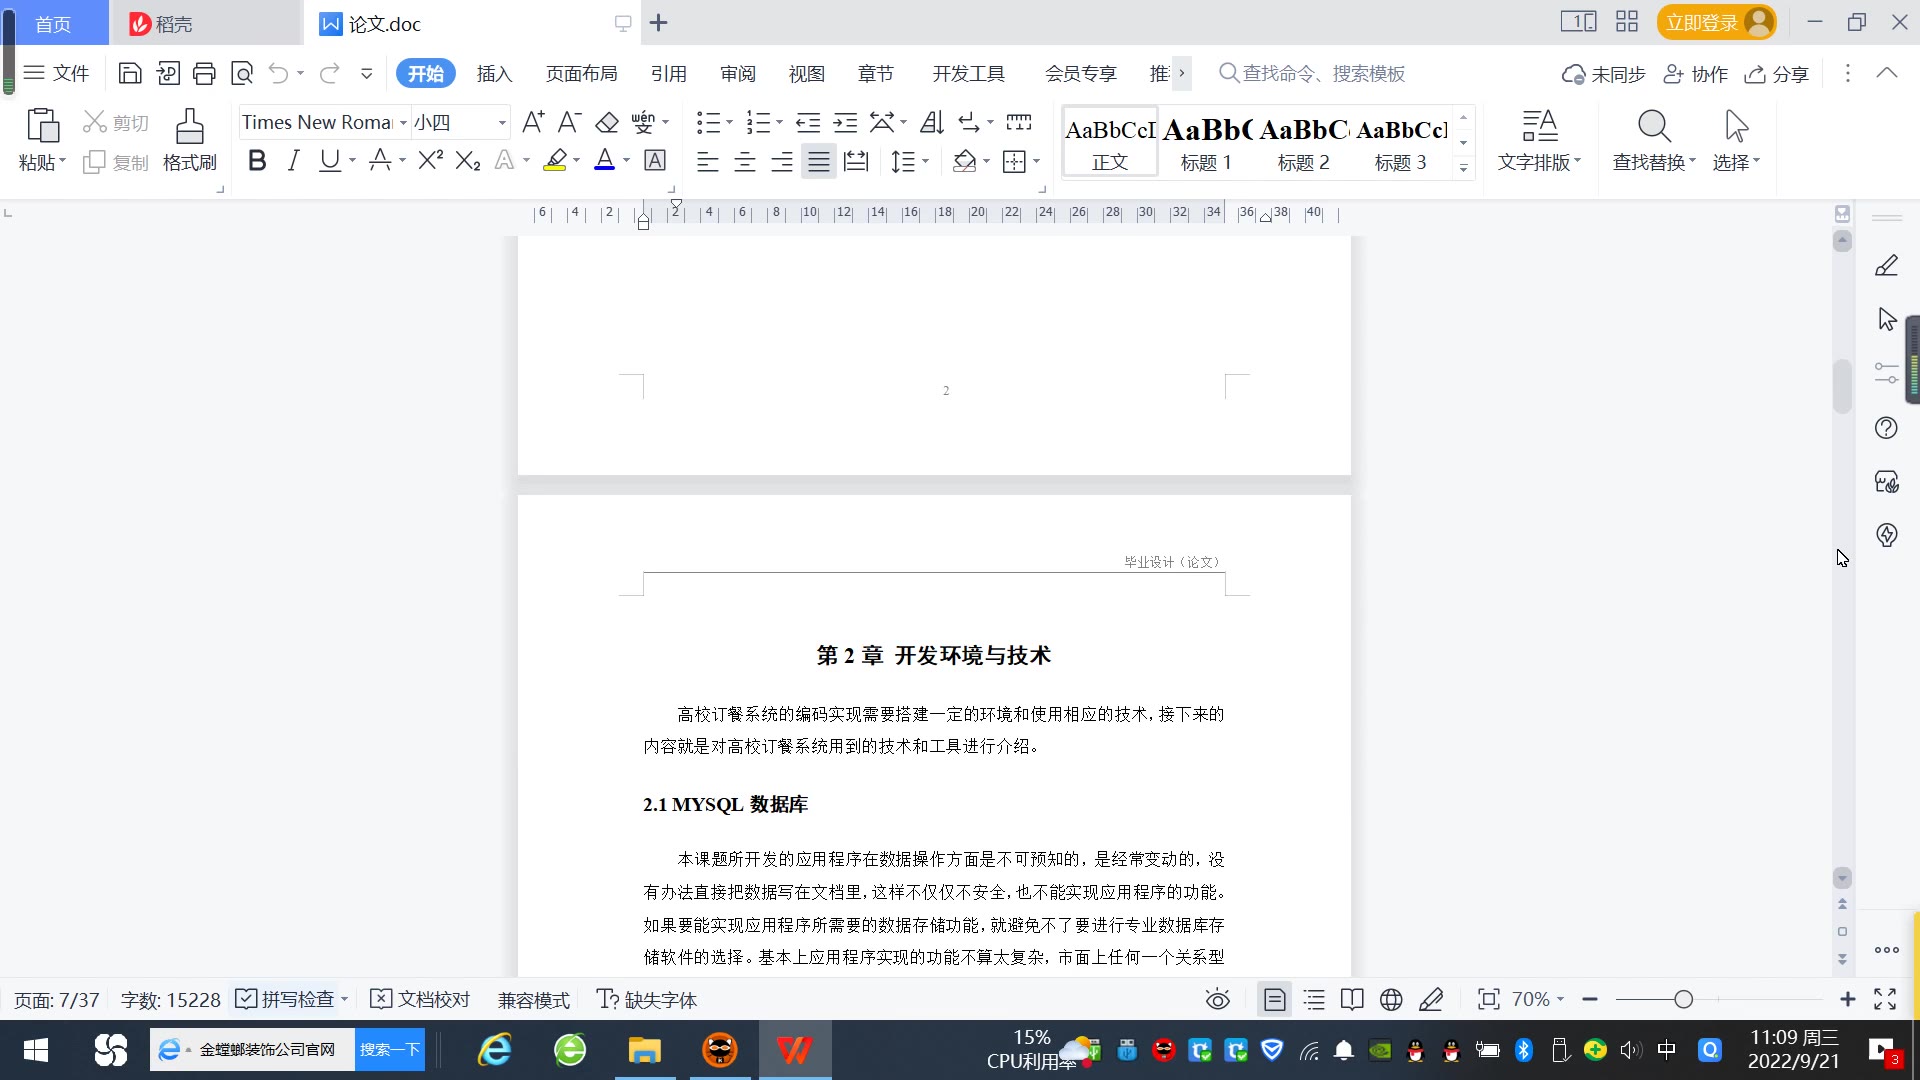Click the Save document icon
The width and height of the screenshot is (1920, 1080).
(130, 73)
